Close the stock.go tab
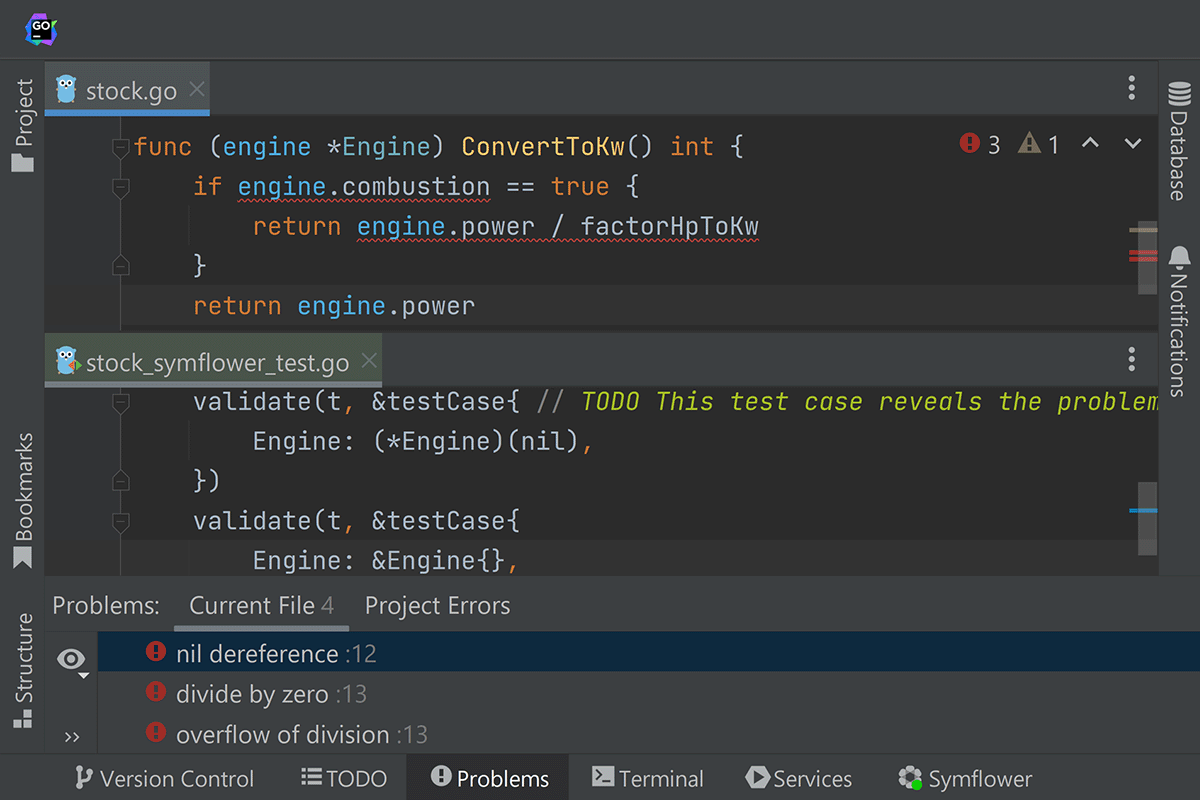This screenshot has width=1200, height=800. pos(197,89)
